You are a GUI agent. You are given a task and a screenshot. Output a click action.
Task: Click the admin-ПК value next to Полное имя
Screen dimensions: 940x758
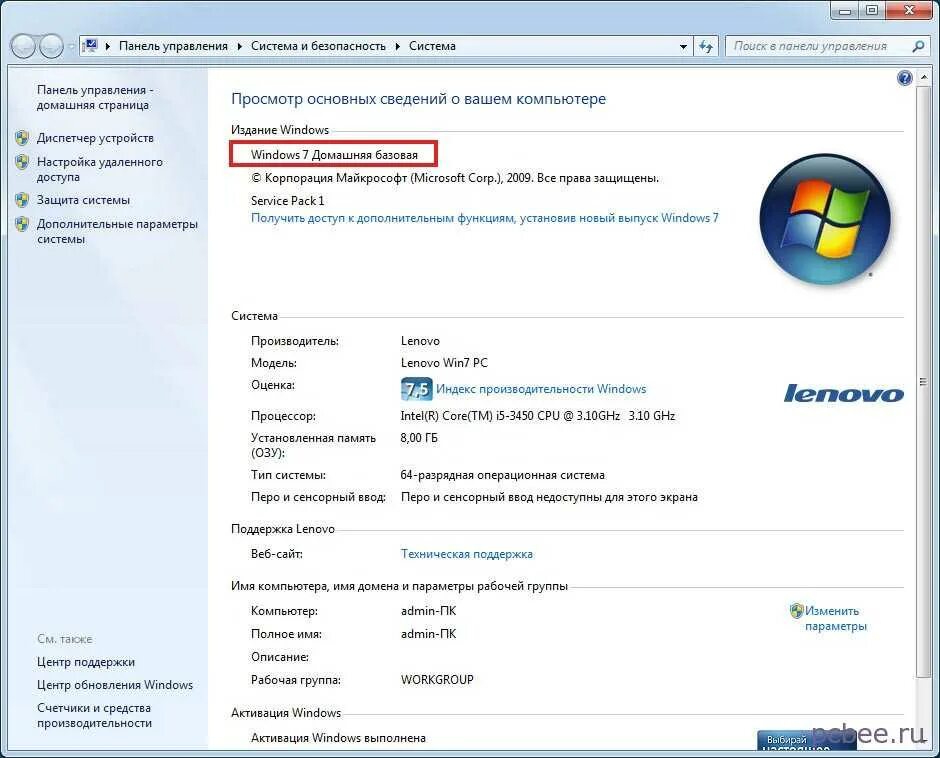(x=428, y=634)
